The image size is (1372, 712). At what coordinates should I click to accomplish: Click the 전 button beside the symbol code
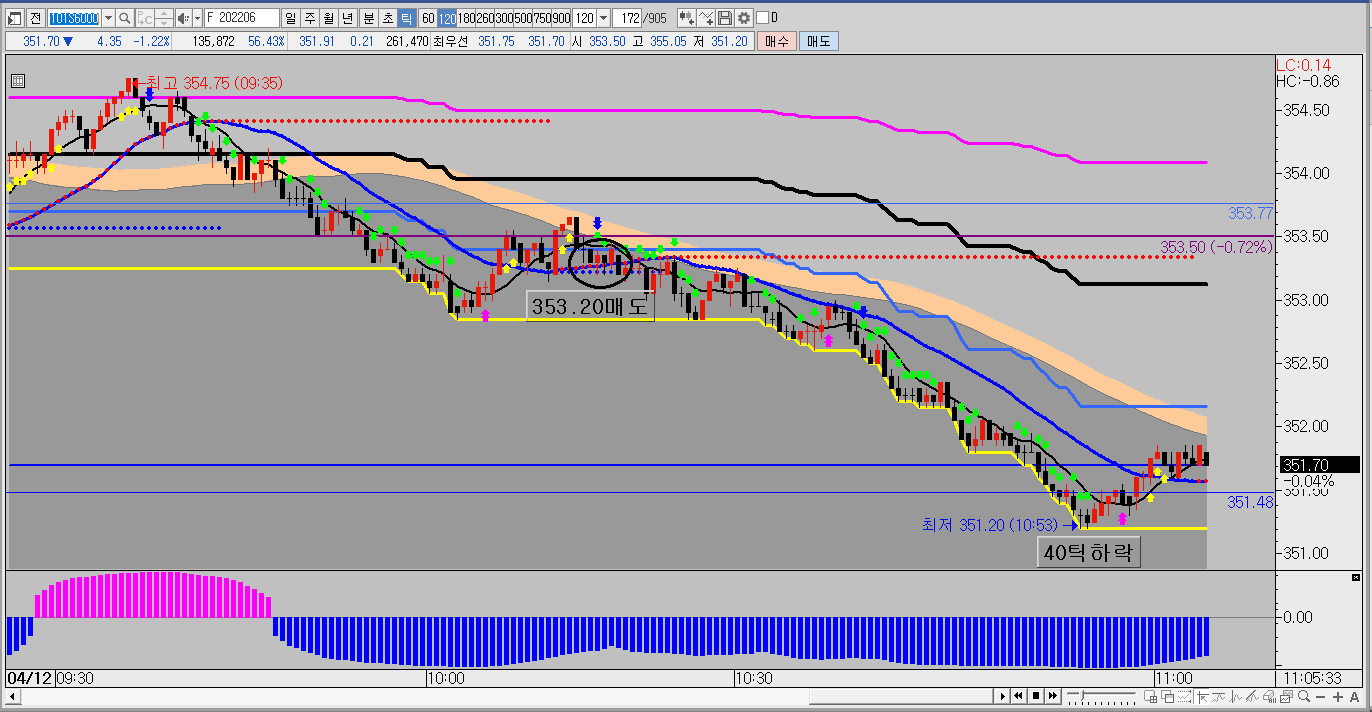coord(35,18)
